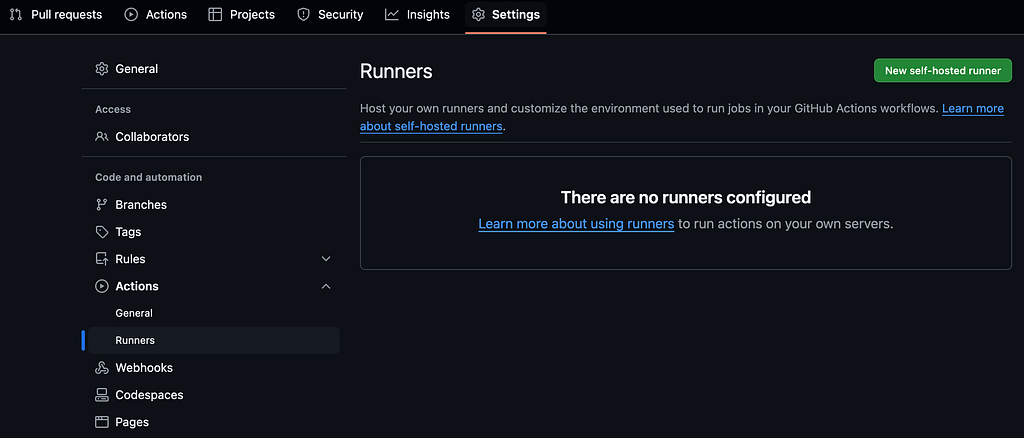1024x438 pixels.
Task: Click the Projects table icon
Action: (215, 14)
